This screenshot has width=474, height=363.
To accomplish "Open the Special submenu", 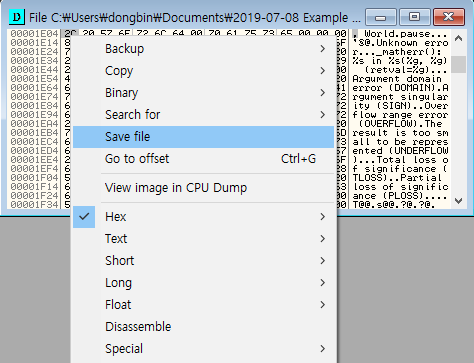I will 203,349.
